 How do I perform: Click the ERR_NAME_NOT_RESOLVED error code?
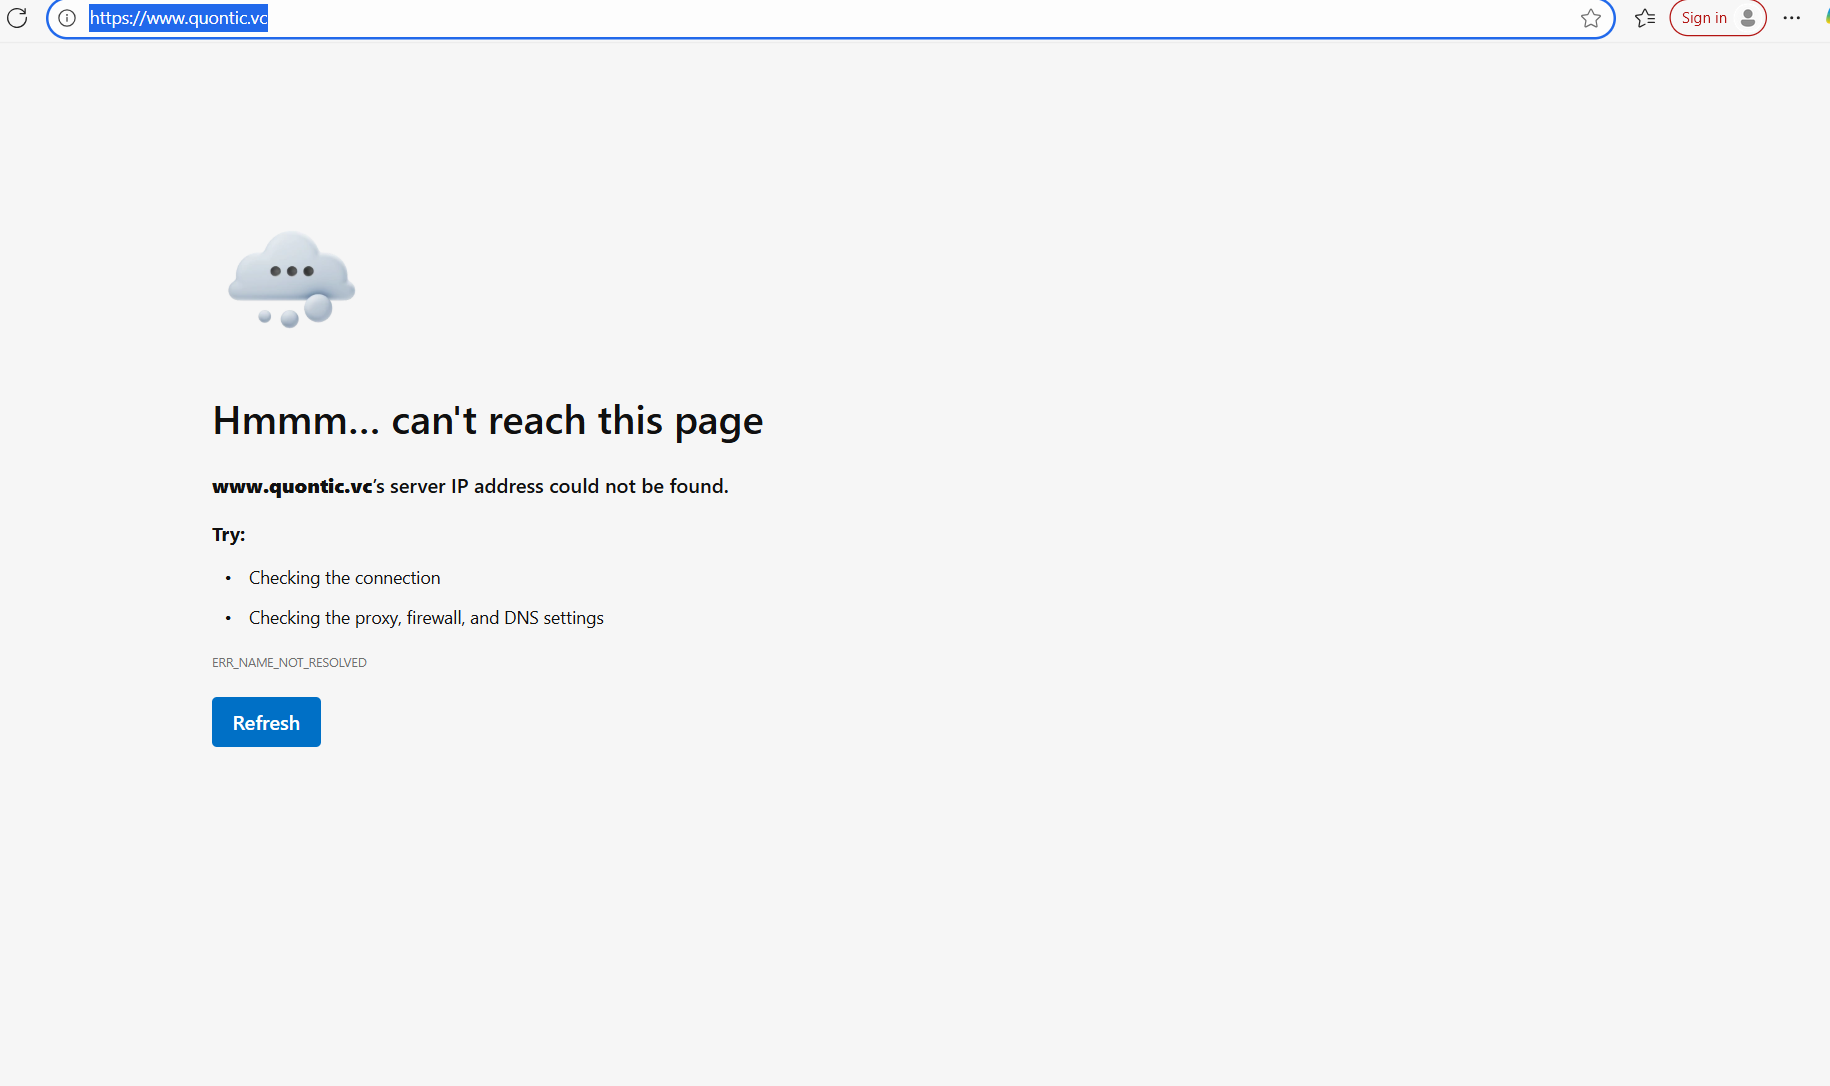click(289, 663)
